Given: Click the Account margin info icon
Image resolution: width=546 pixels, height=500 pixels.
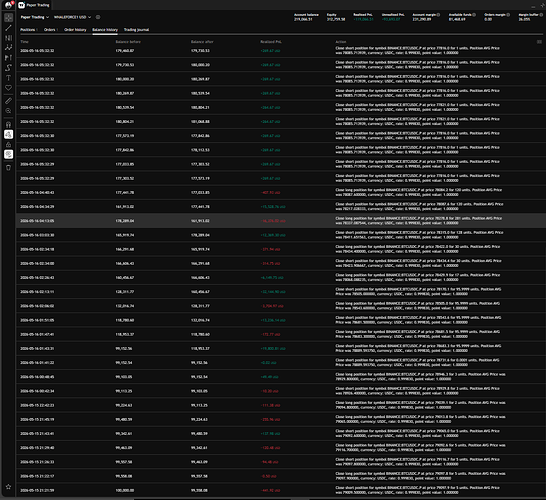Looking at the screenshot, I should tap(438, 15).
